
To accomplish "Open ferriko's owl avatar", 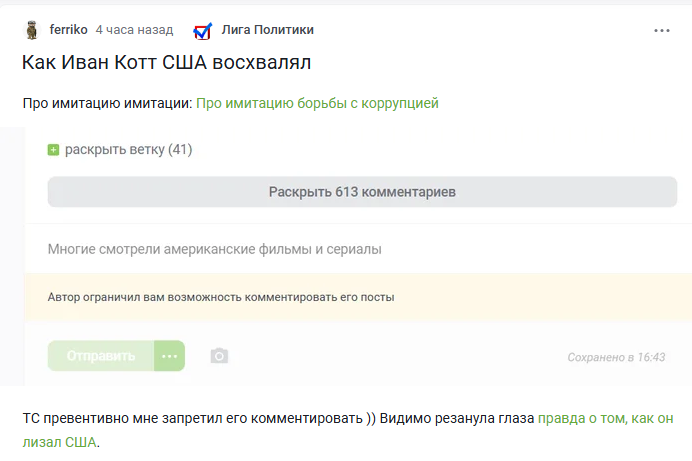I will click(x=31, y=30).
